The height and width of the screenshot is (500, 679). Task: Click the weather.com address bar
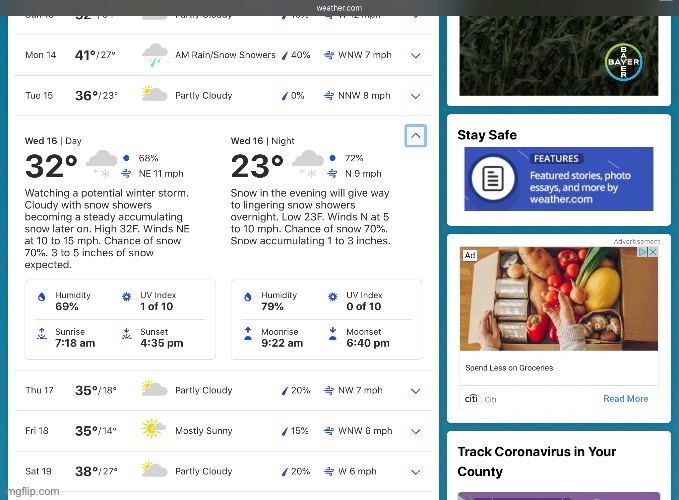(339, 8)
